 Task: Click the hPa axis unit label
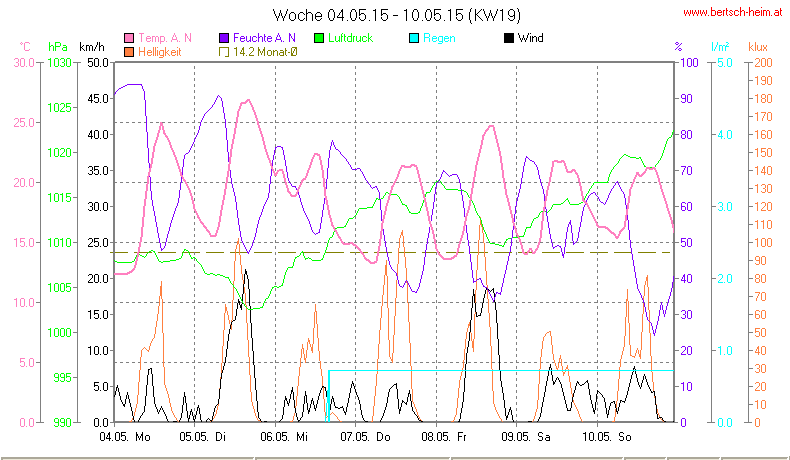[58, 47]
